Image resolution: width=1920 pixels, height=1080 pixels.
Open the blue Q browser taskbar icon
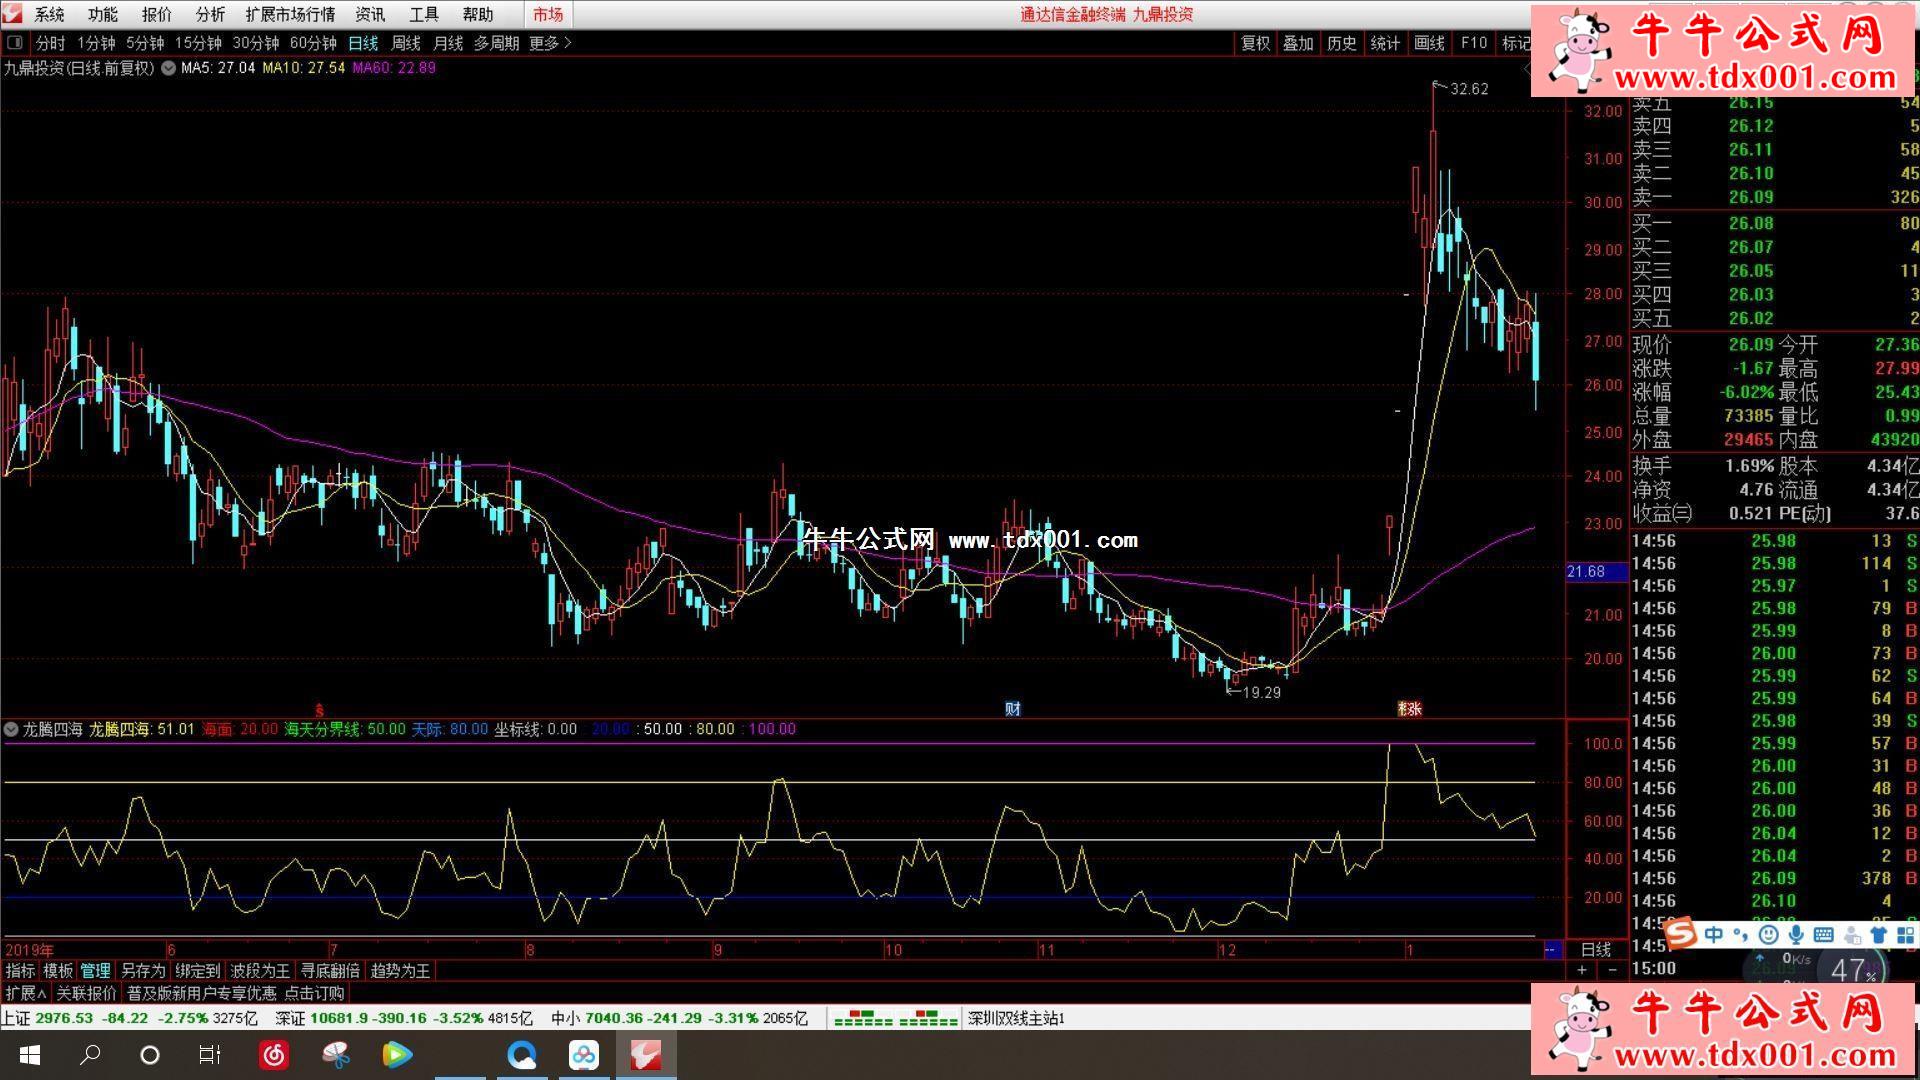click(x=522, y=1055)
